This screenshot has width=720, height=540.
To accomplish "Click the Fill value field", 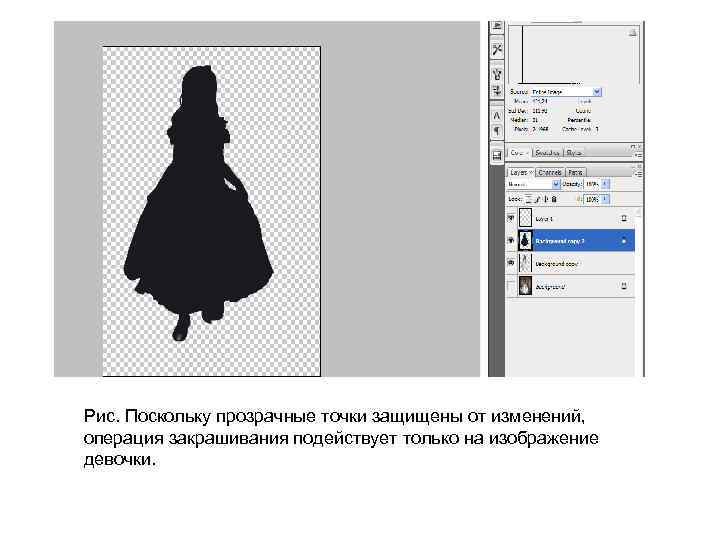I will [592, 199].
